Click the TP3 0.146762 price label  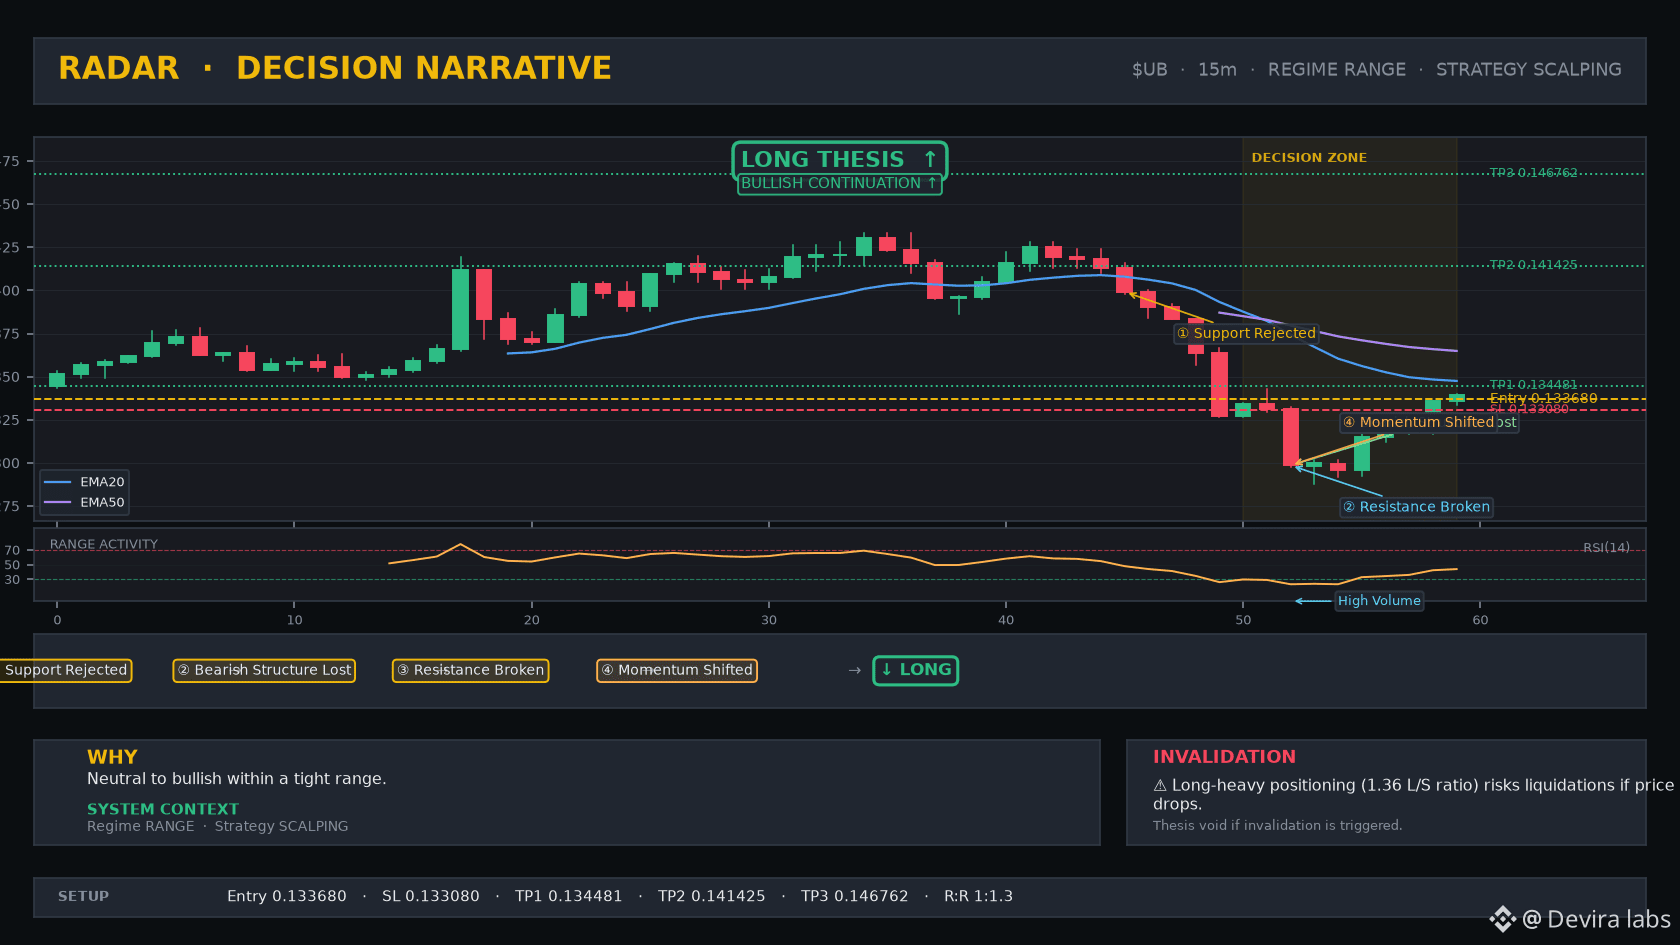(x=1533, y=173)
